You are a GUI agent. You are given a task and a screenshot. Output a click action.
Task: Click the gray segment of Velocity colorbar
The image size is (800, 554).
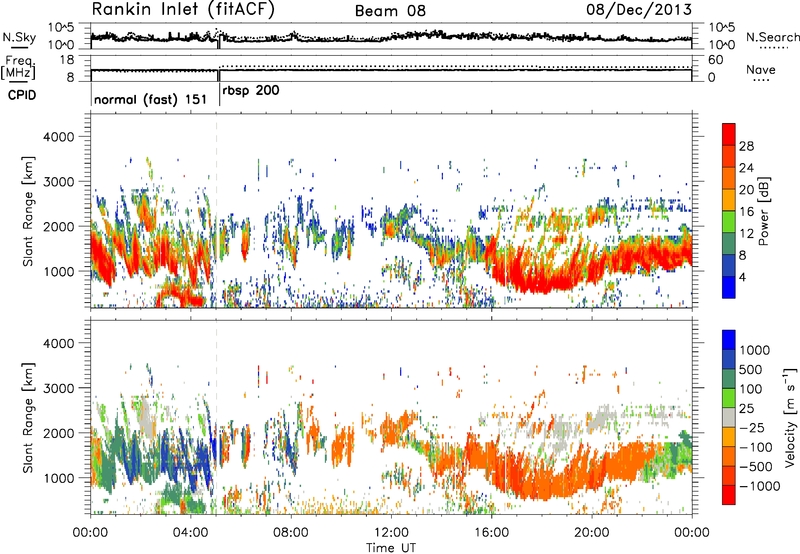729,417
